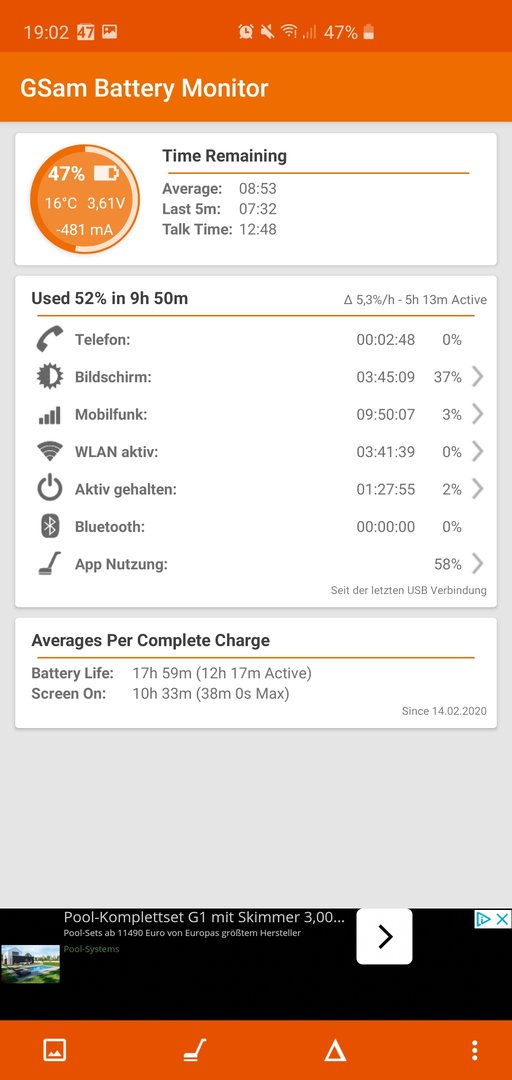512x1080 pixels.
Task: Open the three-dot overflow menu
Action: click(474, 1050)
